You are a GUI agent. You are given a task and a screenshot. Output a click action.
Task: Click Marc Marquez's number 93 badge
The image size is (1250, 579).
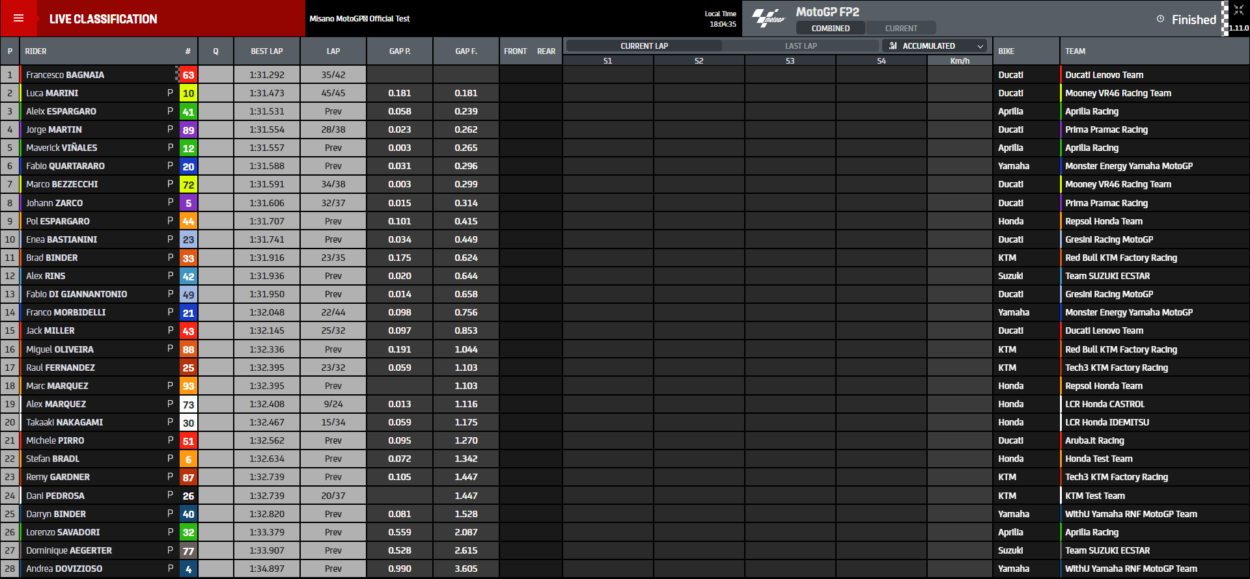[x=188, y=386]
